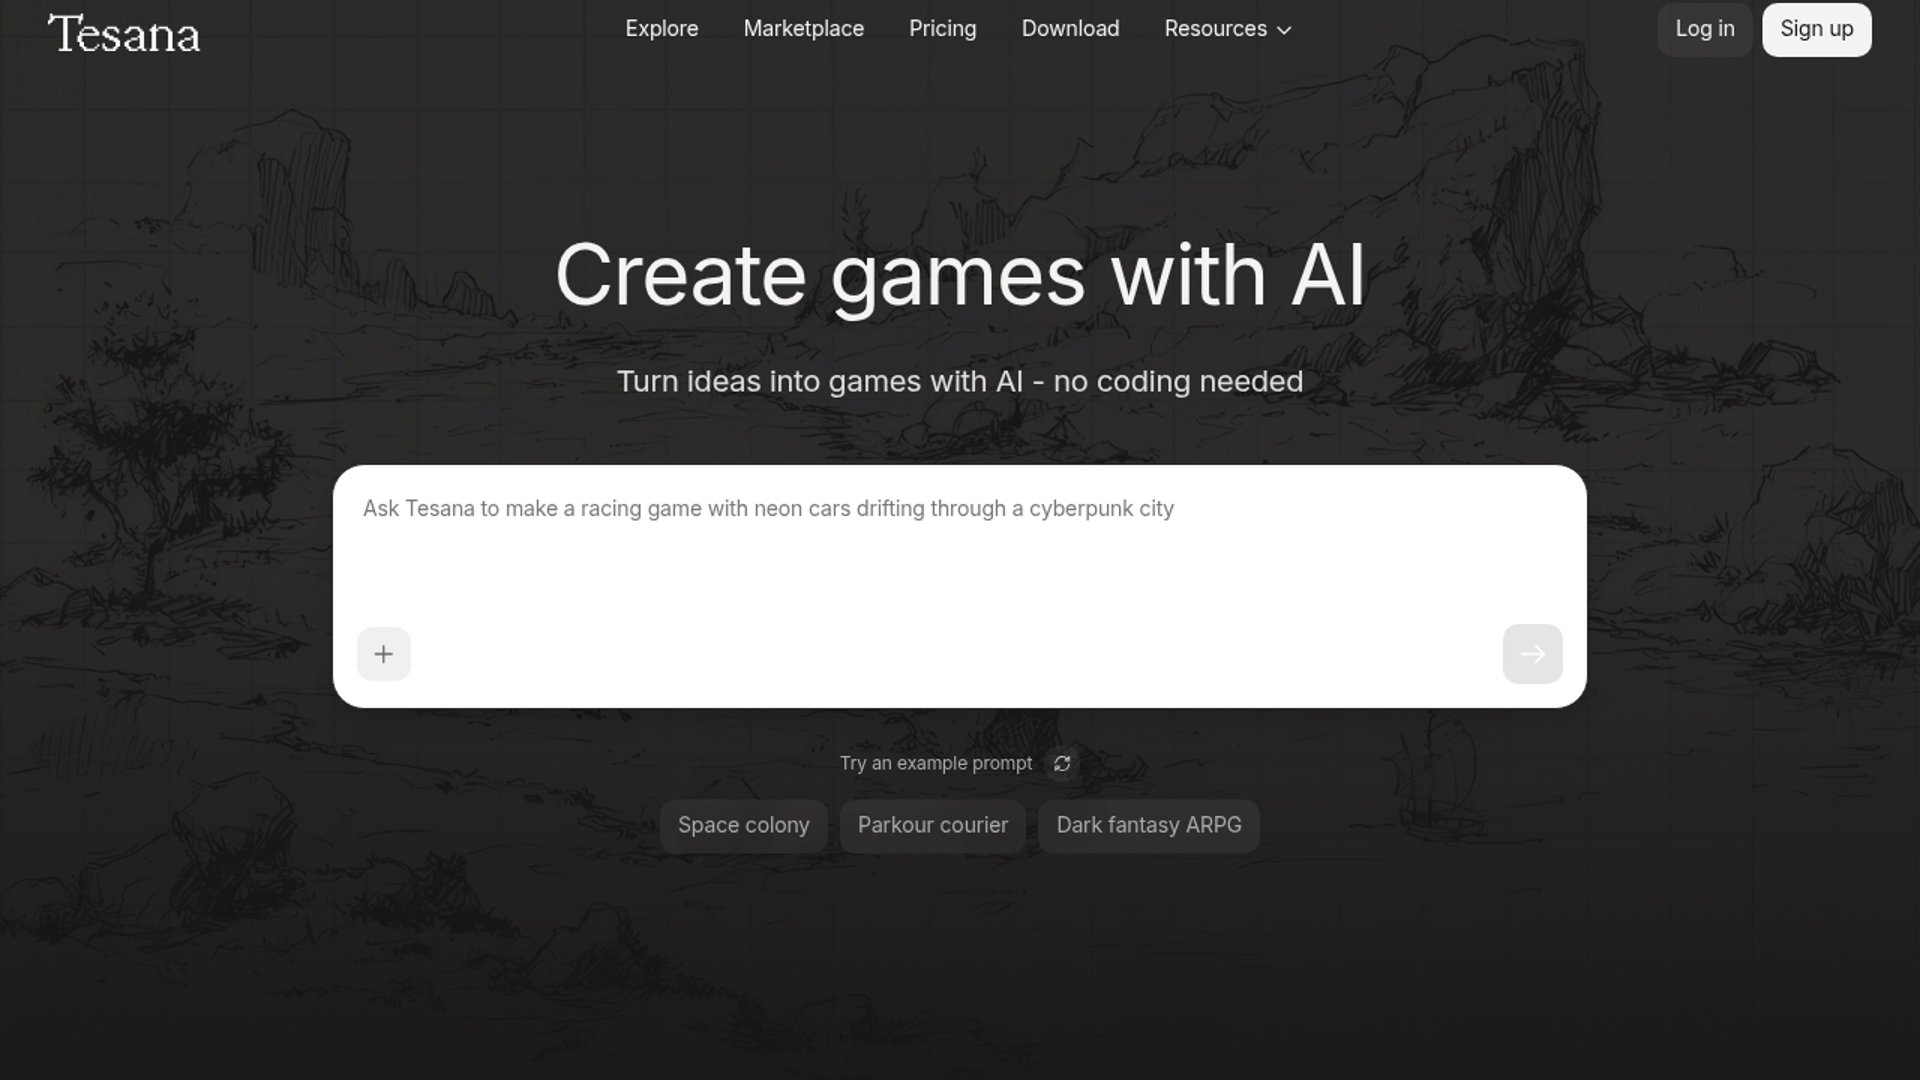This screenshot has width=1920, height=1080.
Task: Select the Space colony example prompt
Action: coord(743,826)
